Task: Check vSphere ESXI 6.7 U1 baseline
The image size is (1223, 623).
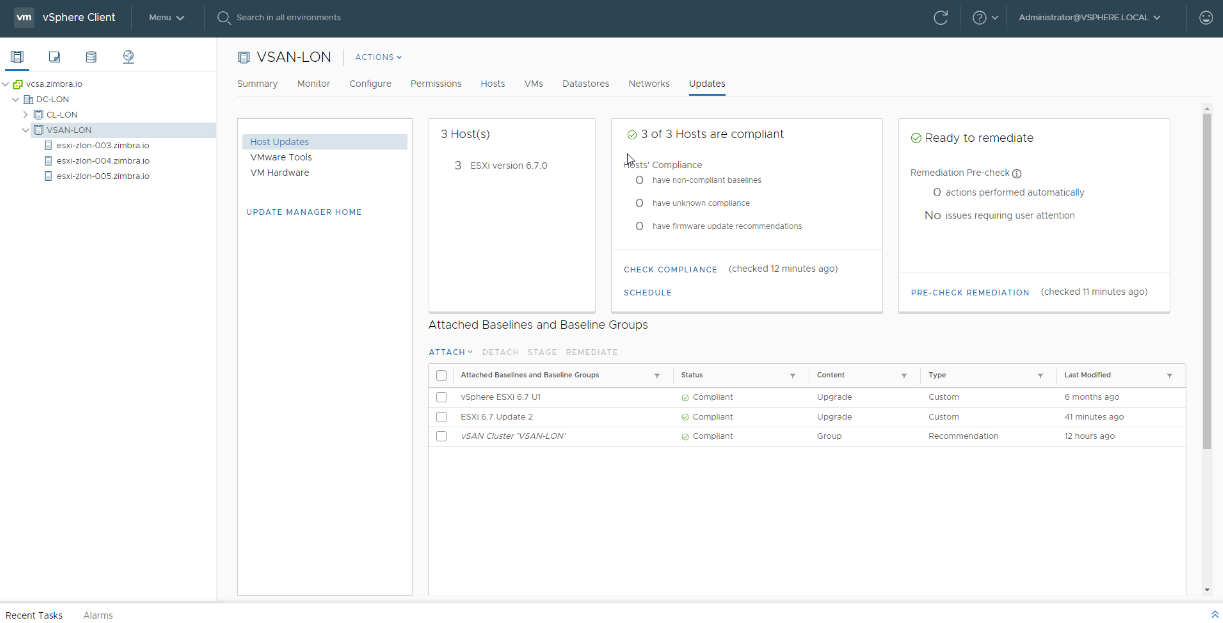Action: (x=441, y=397)
